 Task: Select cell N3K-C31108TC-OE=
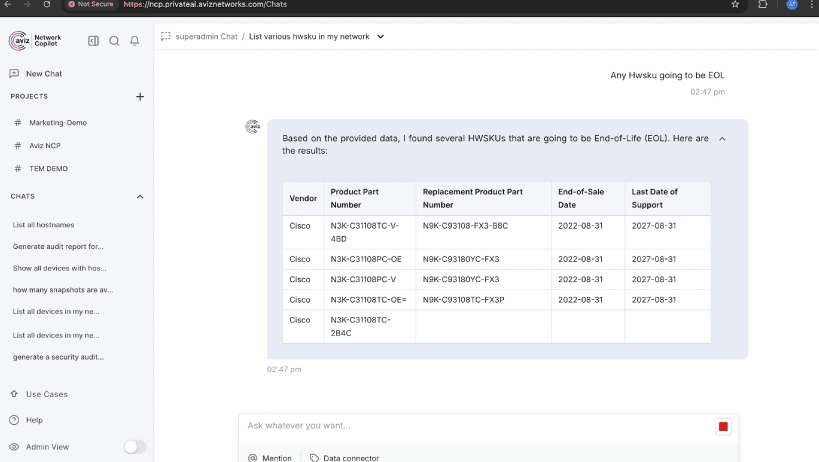(368, 300)
